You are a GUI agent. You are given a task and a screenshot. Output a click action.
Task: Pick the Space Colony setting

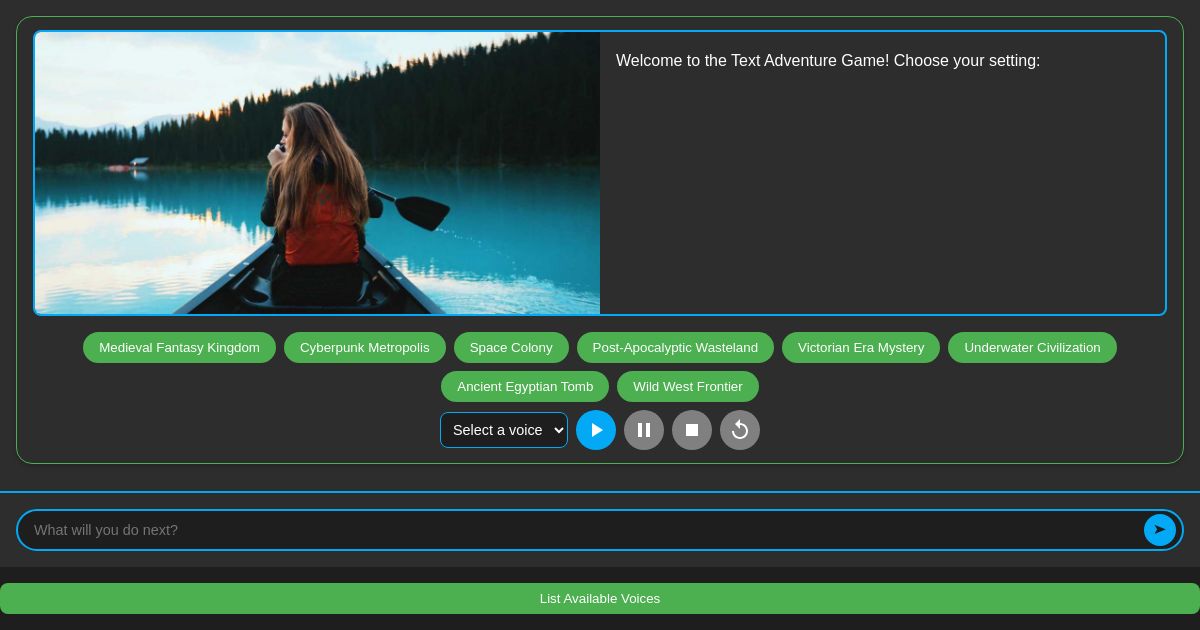(x=511, y=347)
